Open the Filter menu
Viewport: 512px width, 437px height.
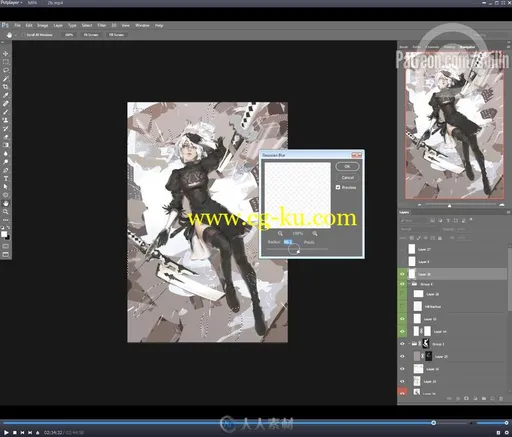(x=102, y=25)
